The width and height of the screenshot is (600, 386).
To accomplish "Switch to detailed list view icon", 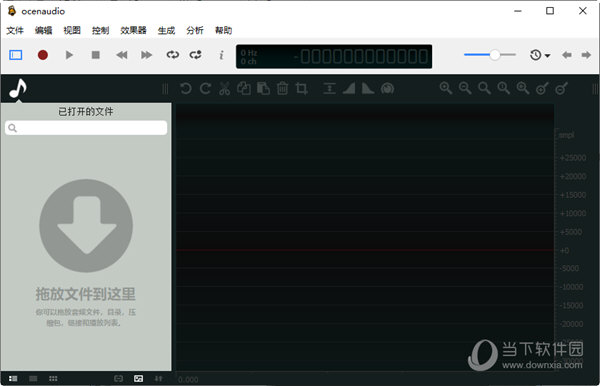I will (13, 379).
